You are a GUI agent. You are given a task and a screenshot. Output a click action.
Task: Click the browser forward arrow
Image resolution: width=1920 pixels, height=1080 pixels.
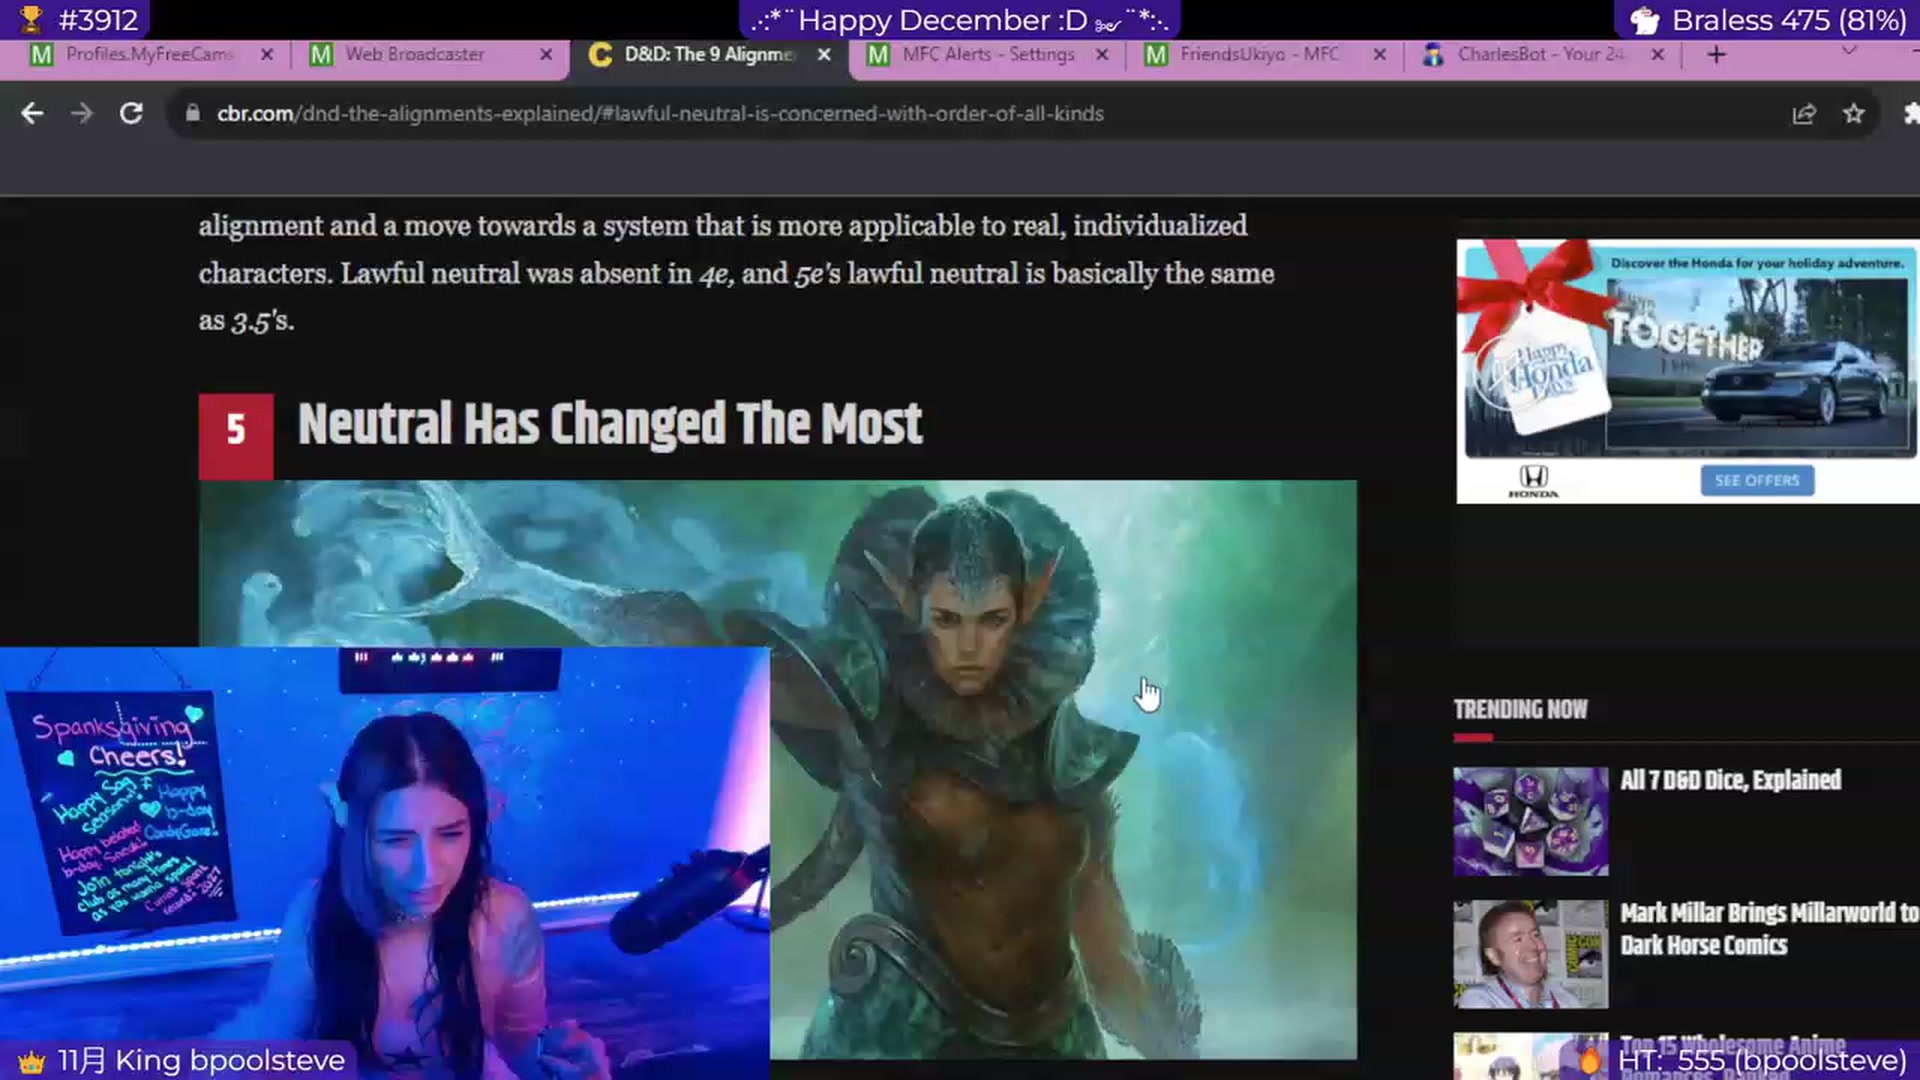point(82,113)
